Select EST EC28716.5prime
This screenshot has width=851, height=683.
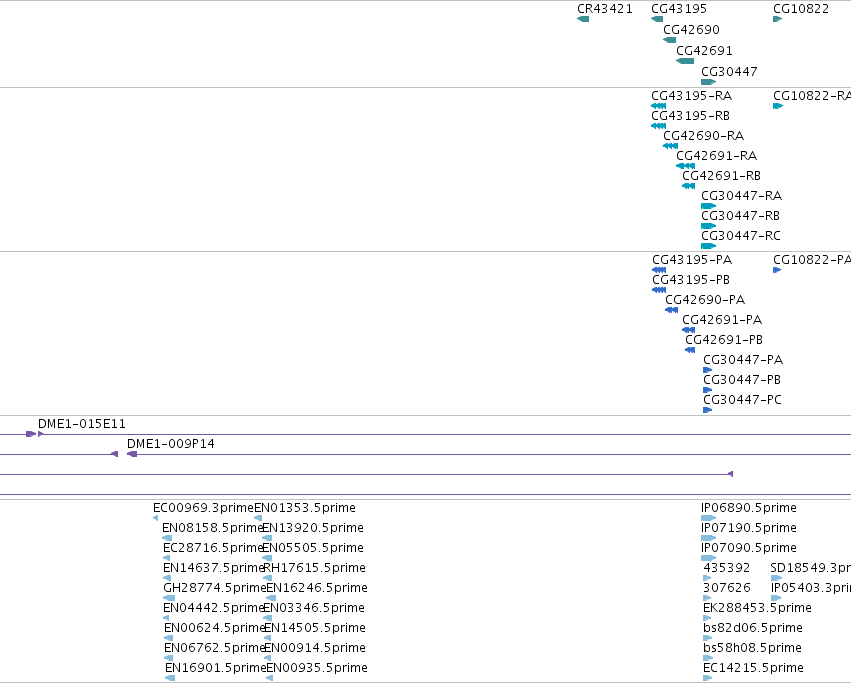(213, 548)
